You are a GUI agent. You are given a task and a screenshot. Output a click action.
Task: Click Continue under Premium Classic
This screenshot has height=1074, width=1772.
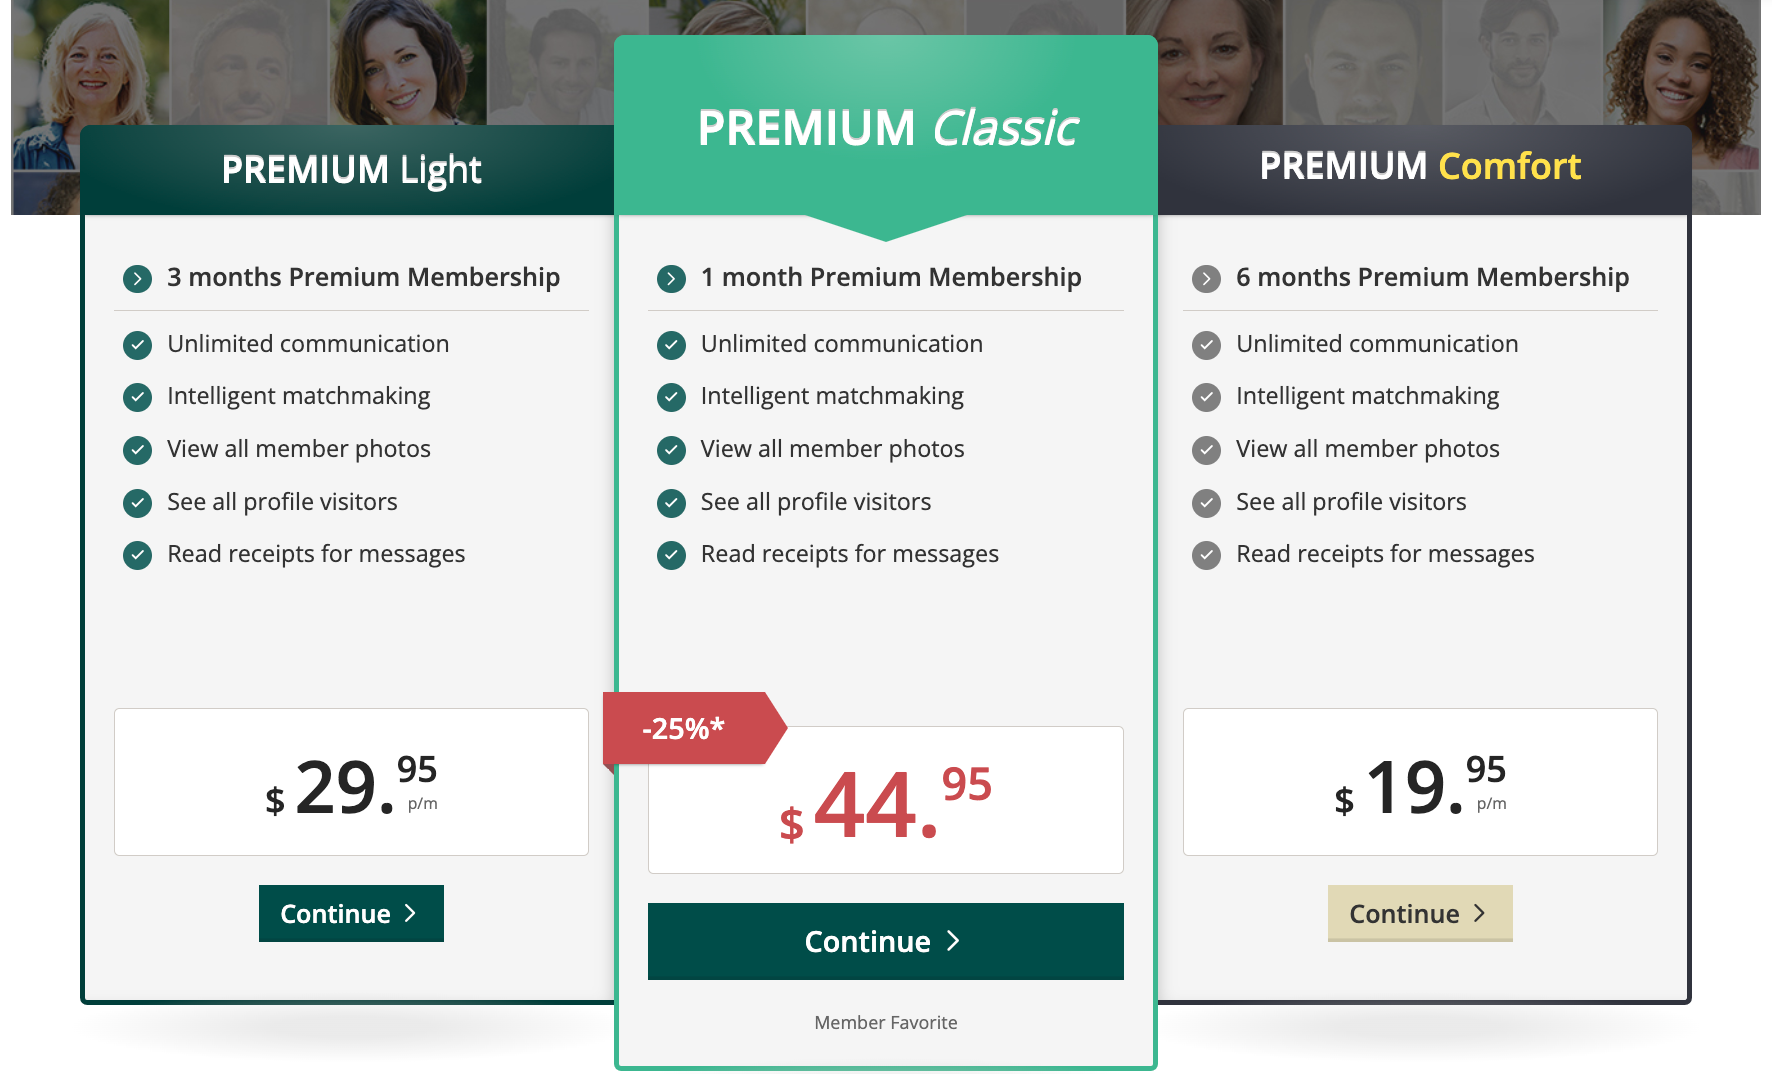coord(885,941)
